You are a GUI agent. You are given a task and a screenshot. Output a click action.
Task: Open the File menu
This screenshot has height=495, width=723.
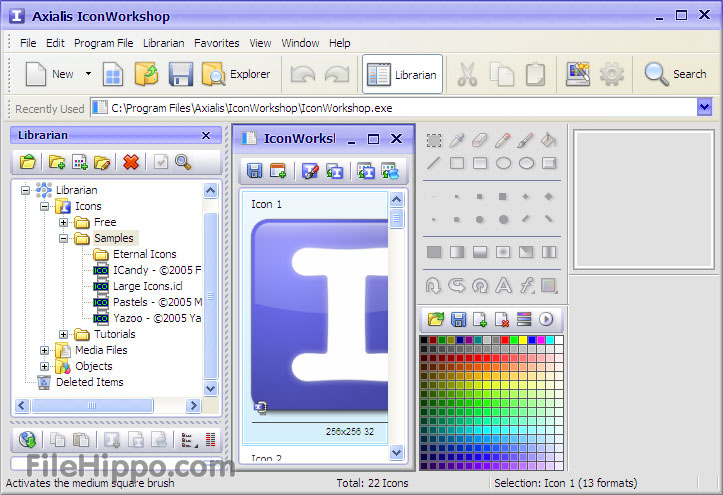point(28,43)
